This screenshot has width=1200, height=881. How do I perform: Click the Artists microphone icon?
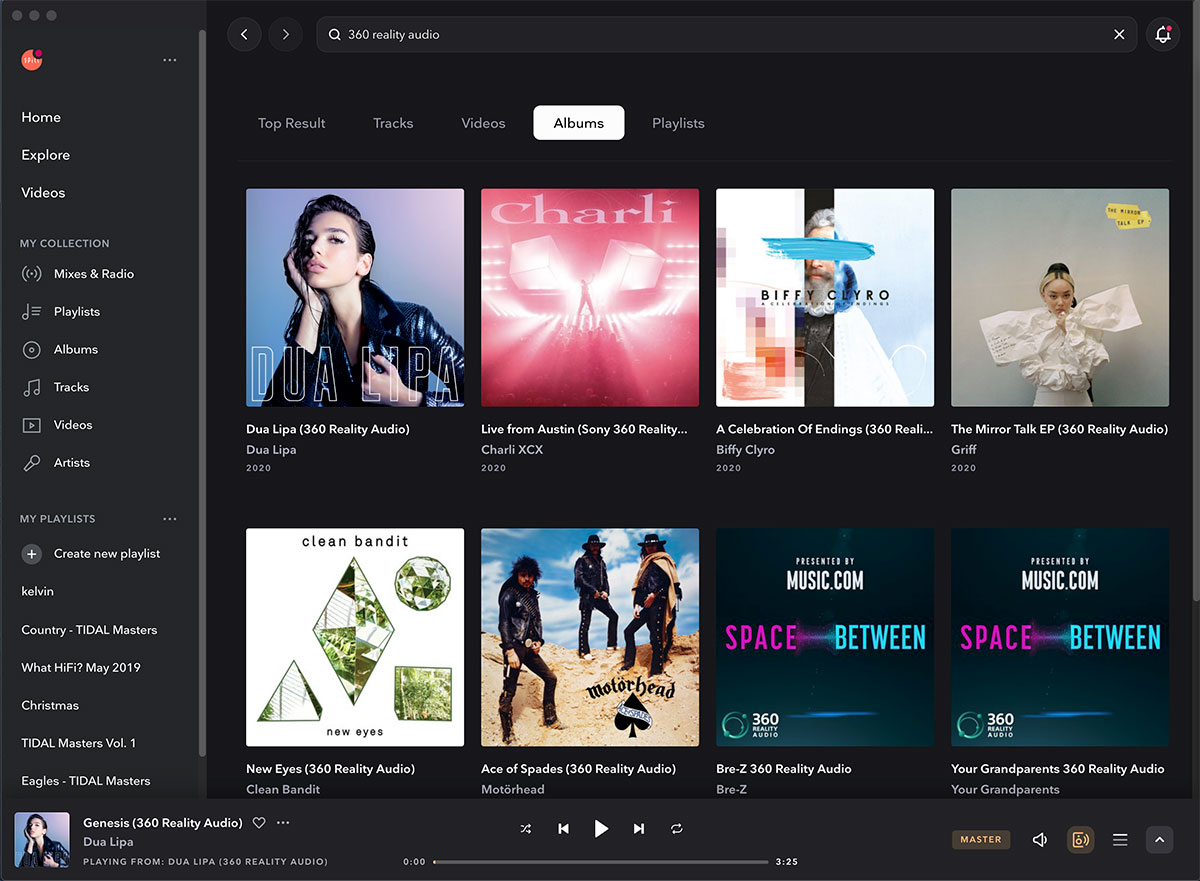point(32,463)
